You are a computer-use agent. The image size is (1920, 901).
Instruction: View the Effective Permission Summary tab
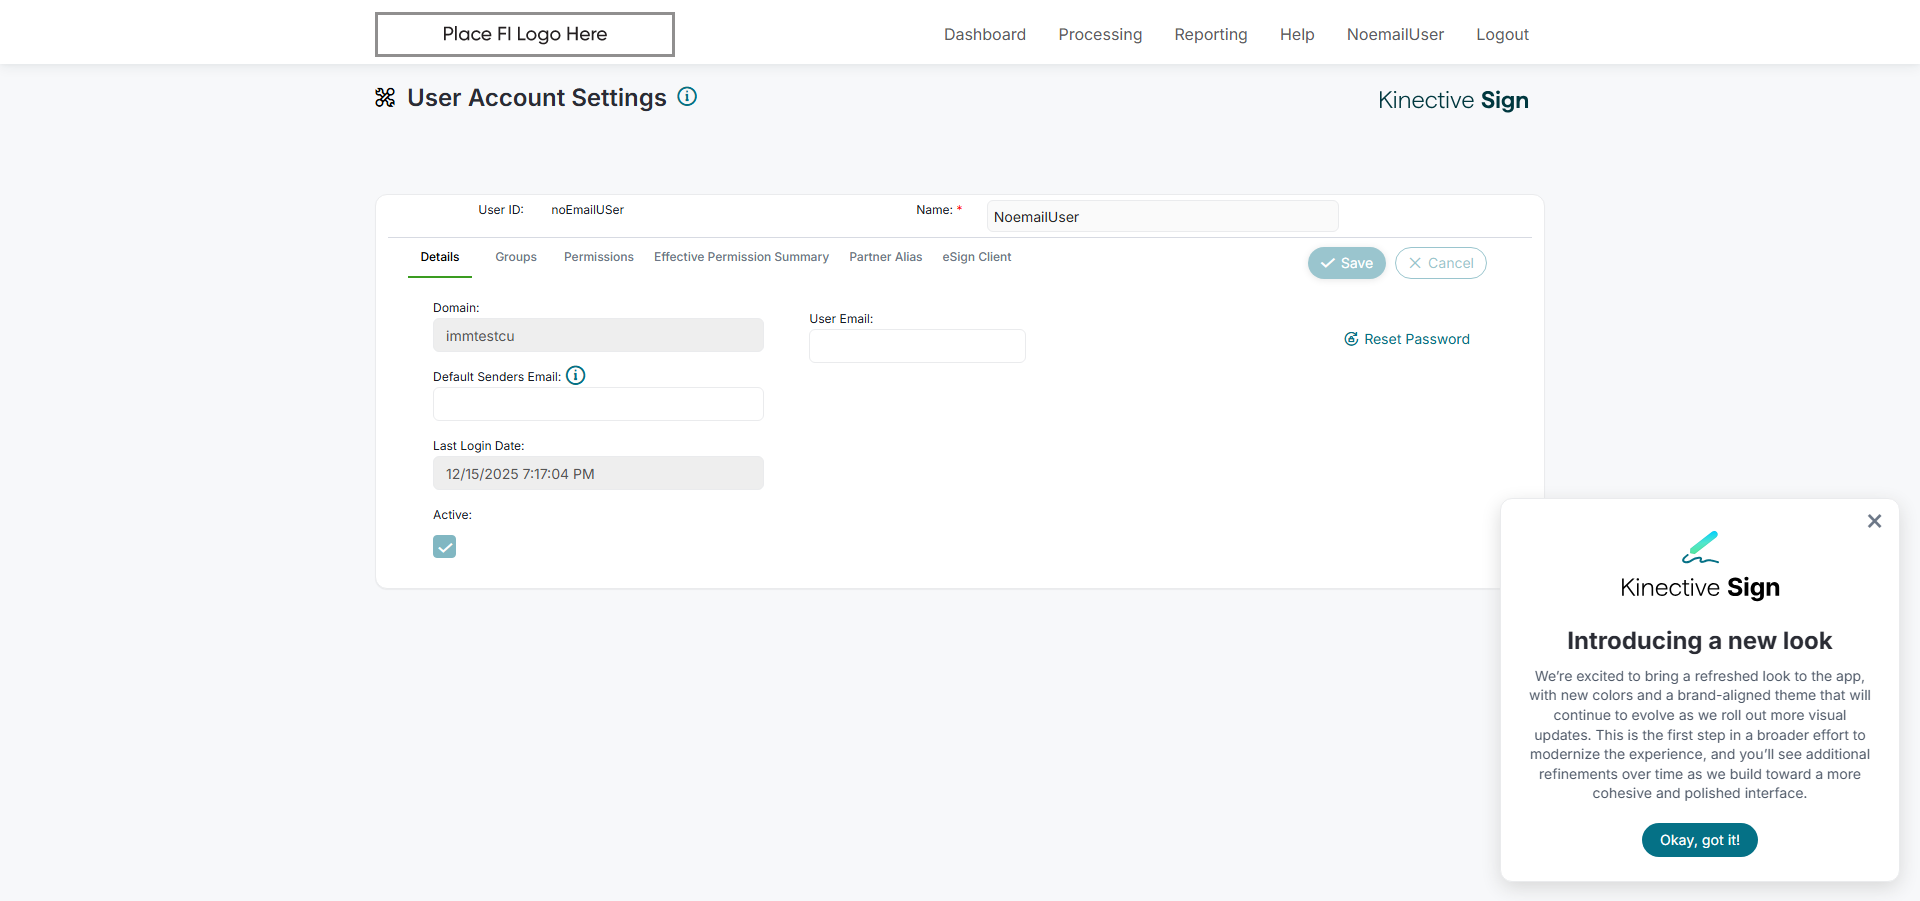click(x=741, y=257)
